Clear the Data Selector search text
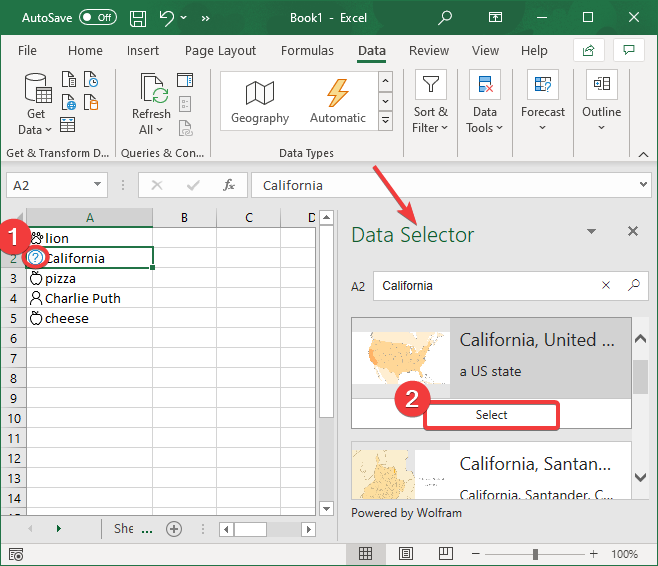Screen dimensions: 658x566 606,286
